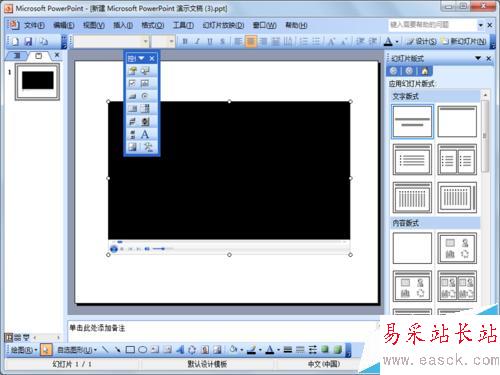Open 3-D Style on the Drawing toolbar
The height and width of the screenshot is (375, 500).
[337, 350]
